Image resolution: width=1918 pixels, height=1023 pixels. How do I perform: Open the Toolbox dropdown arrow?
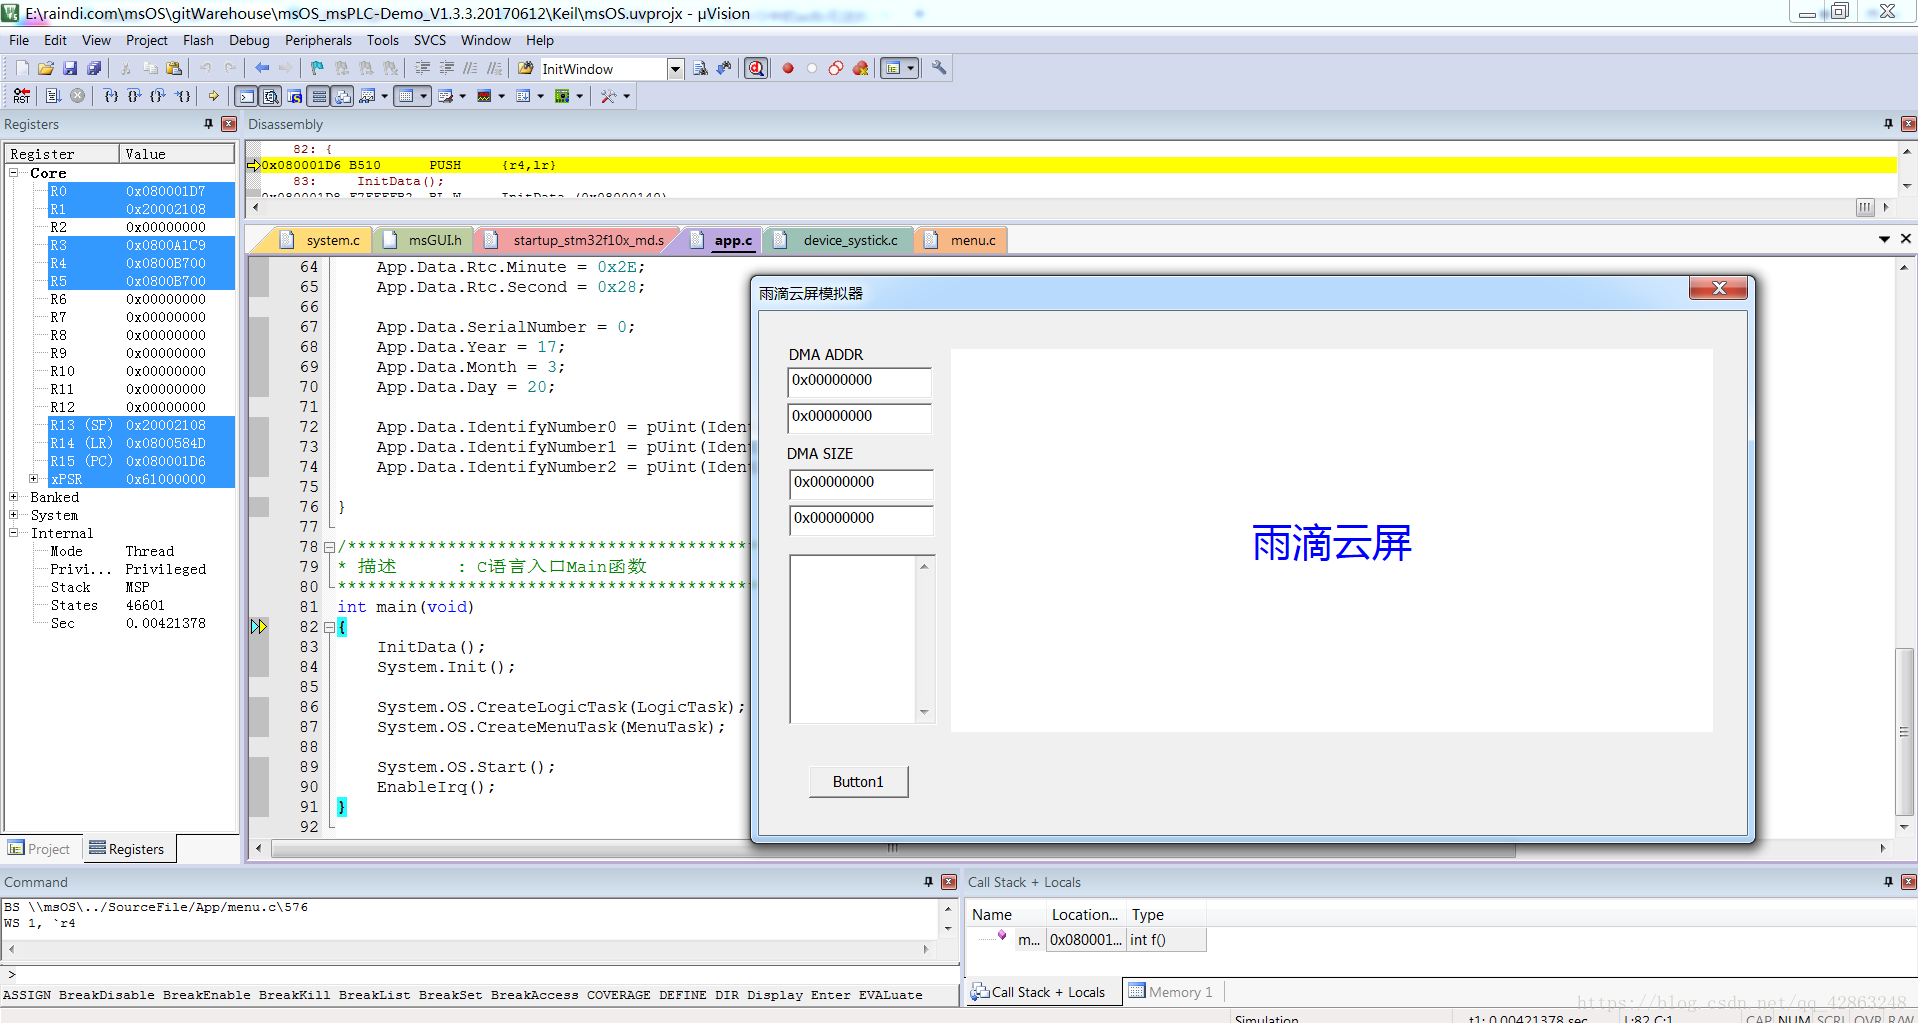point(627,96)
